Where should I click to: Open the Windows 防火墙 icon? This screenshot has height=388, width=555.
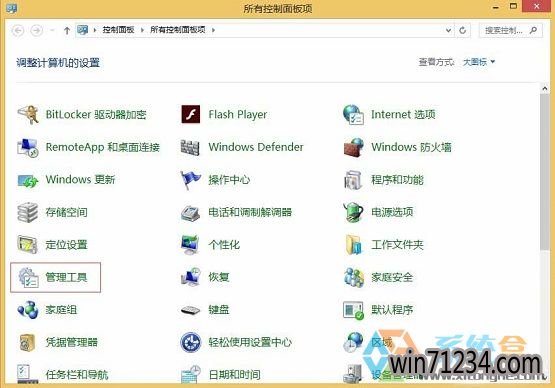click(x=353, y=147)
